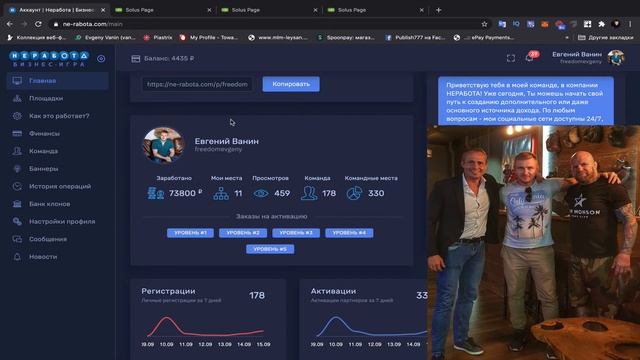Click the browser back arrow

[9, 24]
